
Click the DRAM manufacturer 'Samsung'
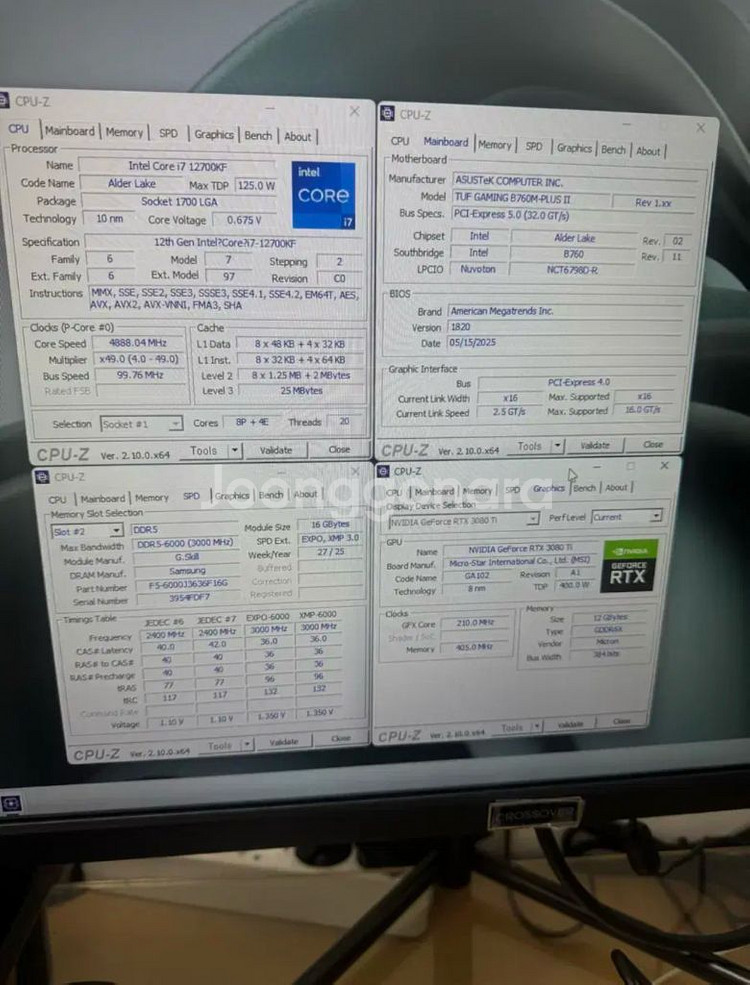[x=187, y=570]
